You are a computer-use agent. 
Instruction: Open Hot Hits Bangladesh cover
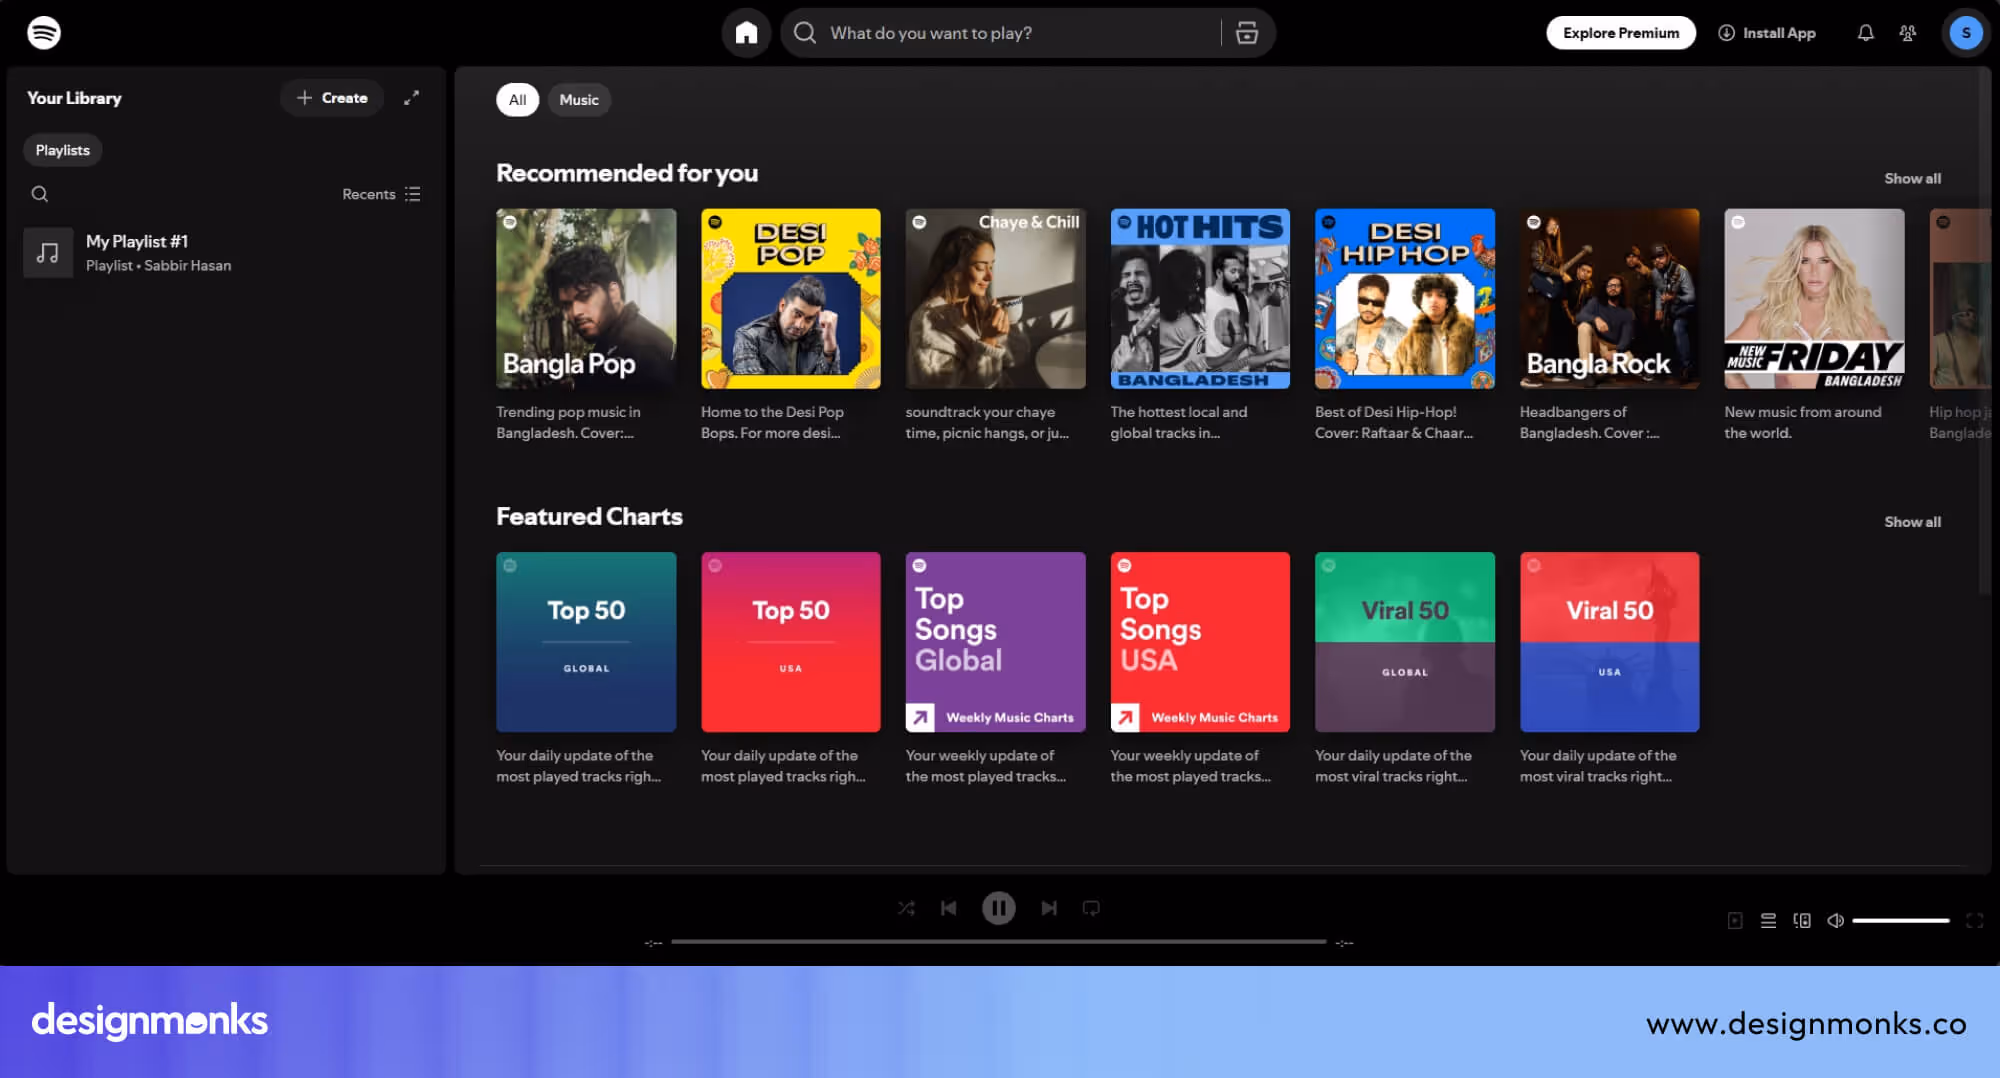click(1200, 299)
